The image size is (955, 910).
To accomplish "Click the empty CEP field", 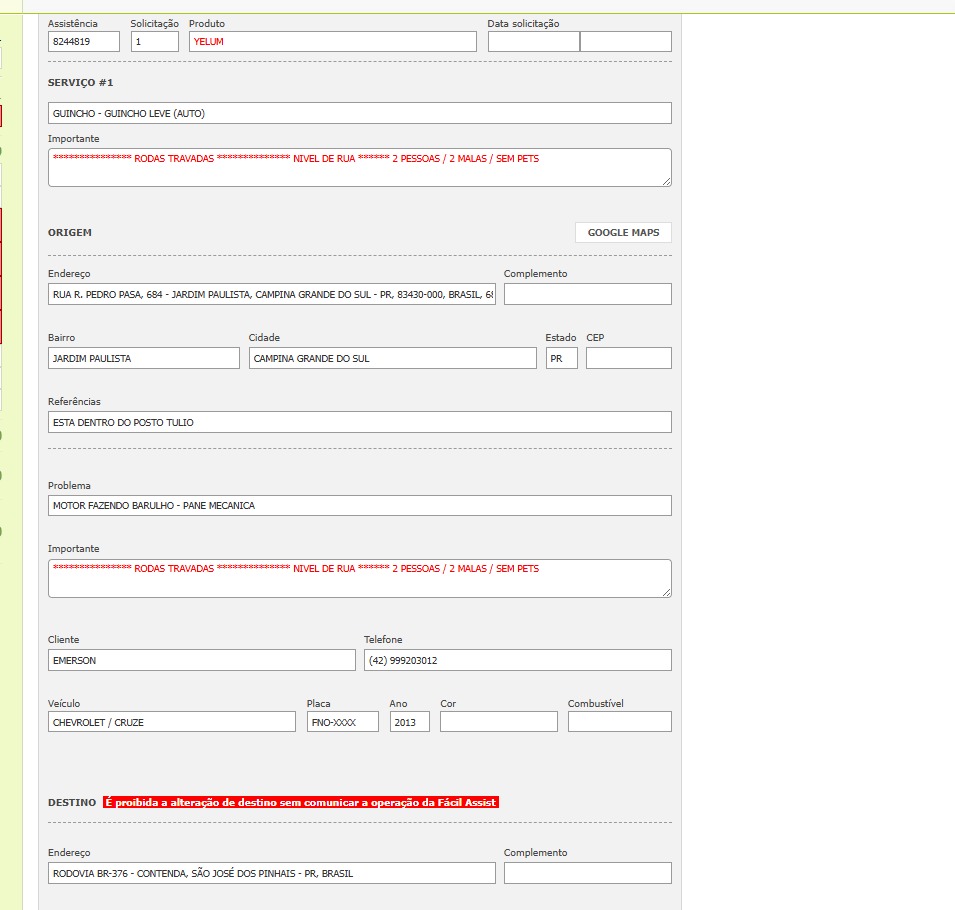I will coord(629,358).
